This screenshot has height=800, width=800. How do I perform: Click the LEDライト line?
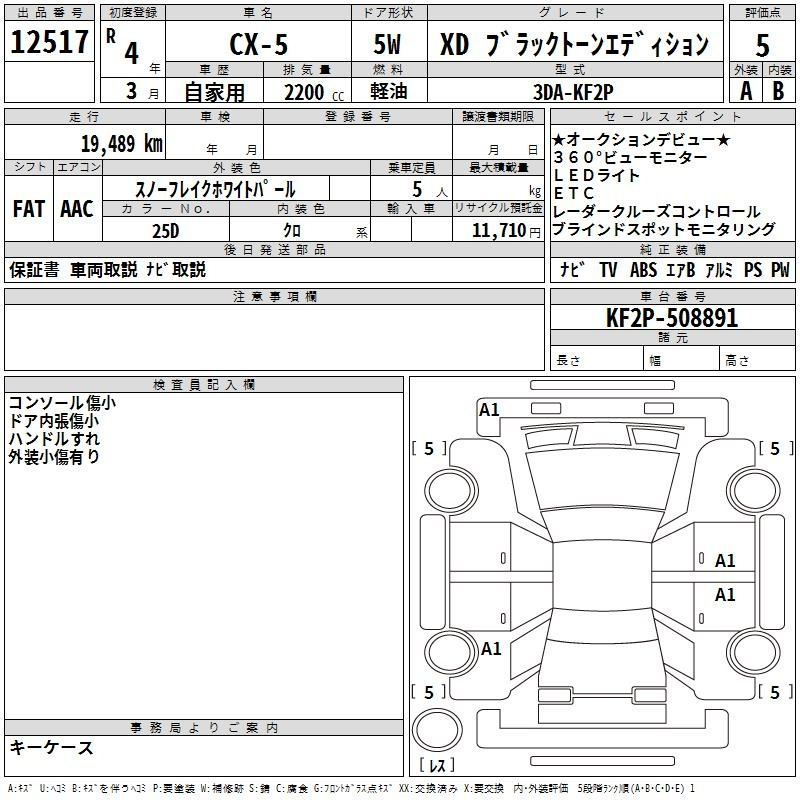596,176
